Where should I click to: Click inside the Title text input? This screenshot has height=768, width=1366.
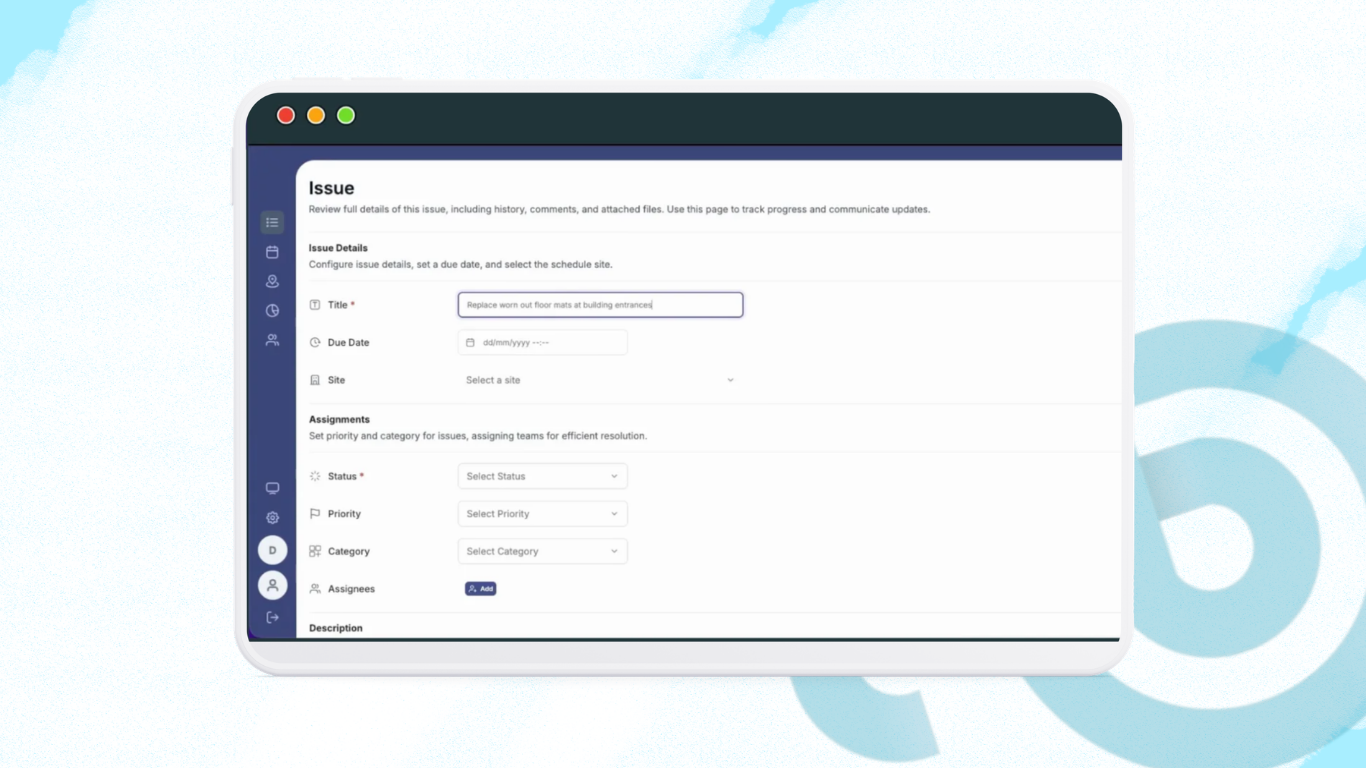(x=600, y=305)
